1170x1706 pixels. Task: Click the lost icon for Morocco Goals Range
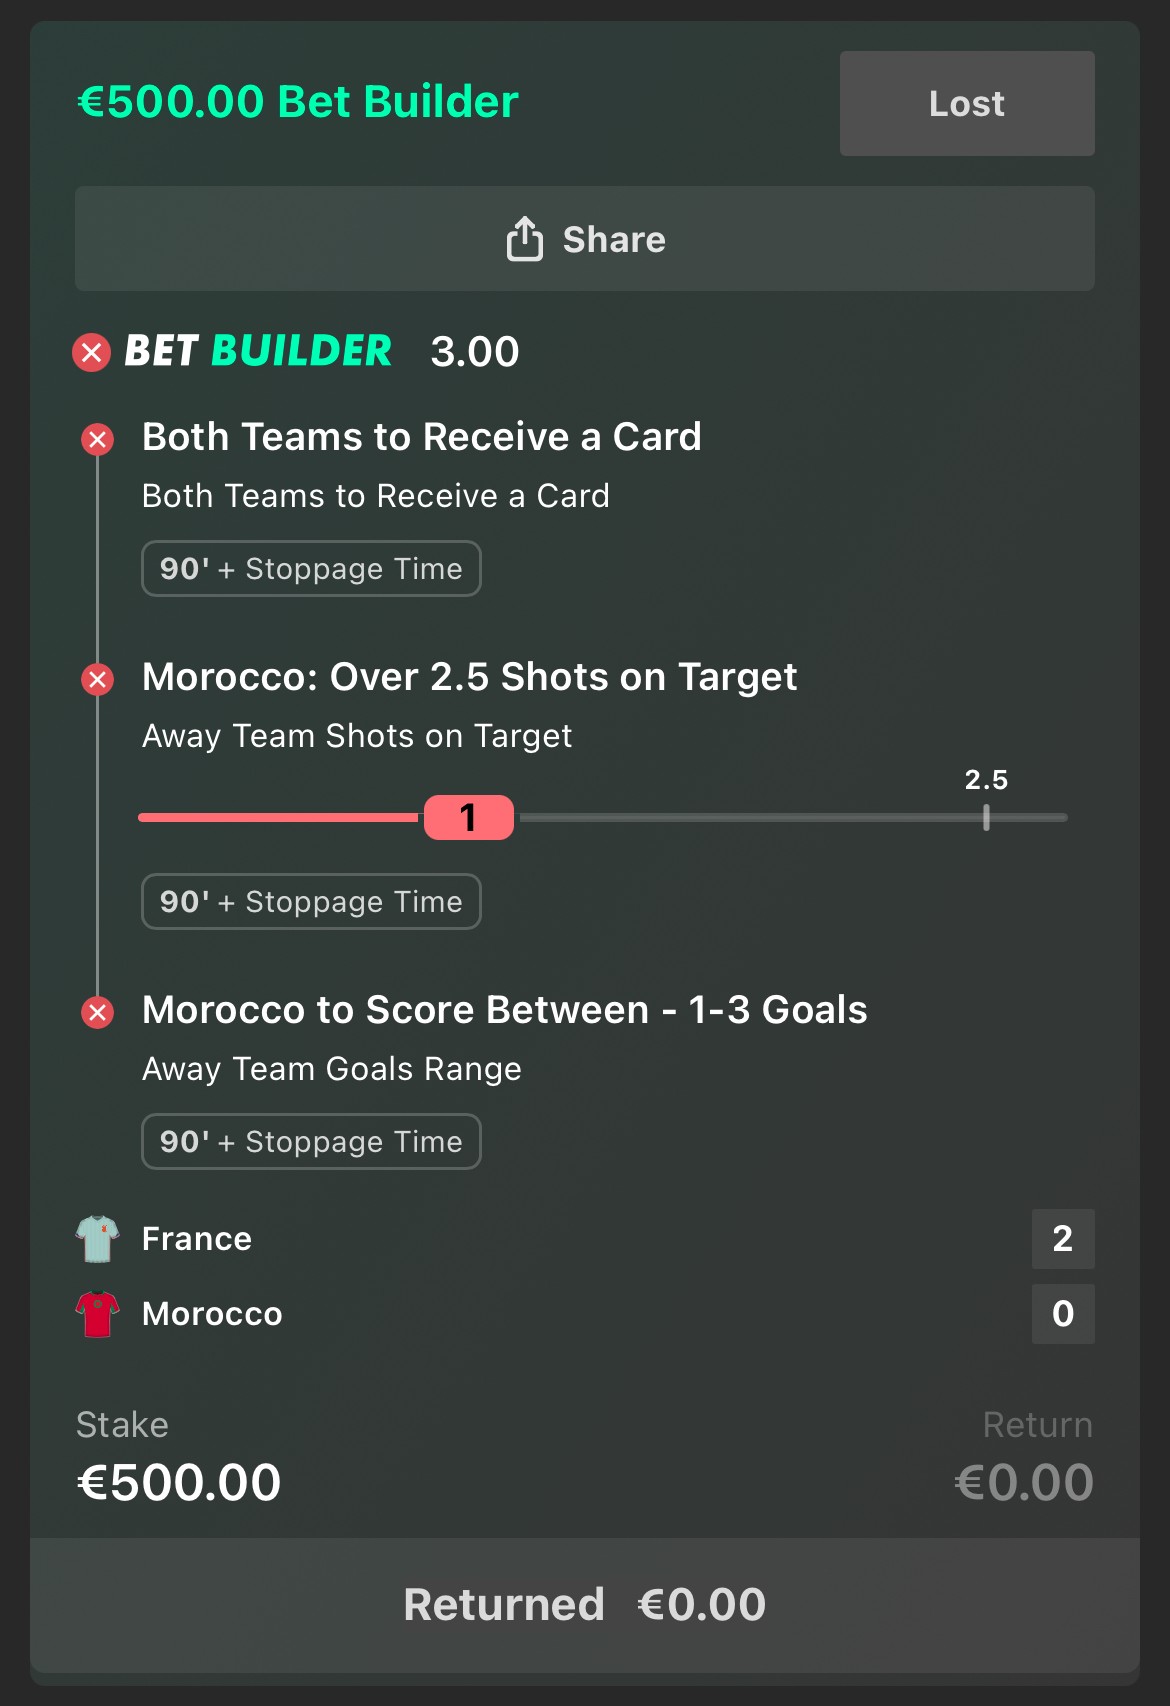(x=97, y=1012)
